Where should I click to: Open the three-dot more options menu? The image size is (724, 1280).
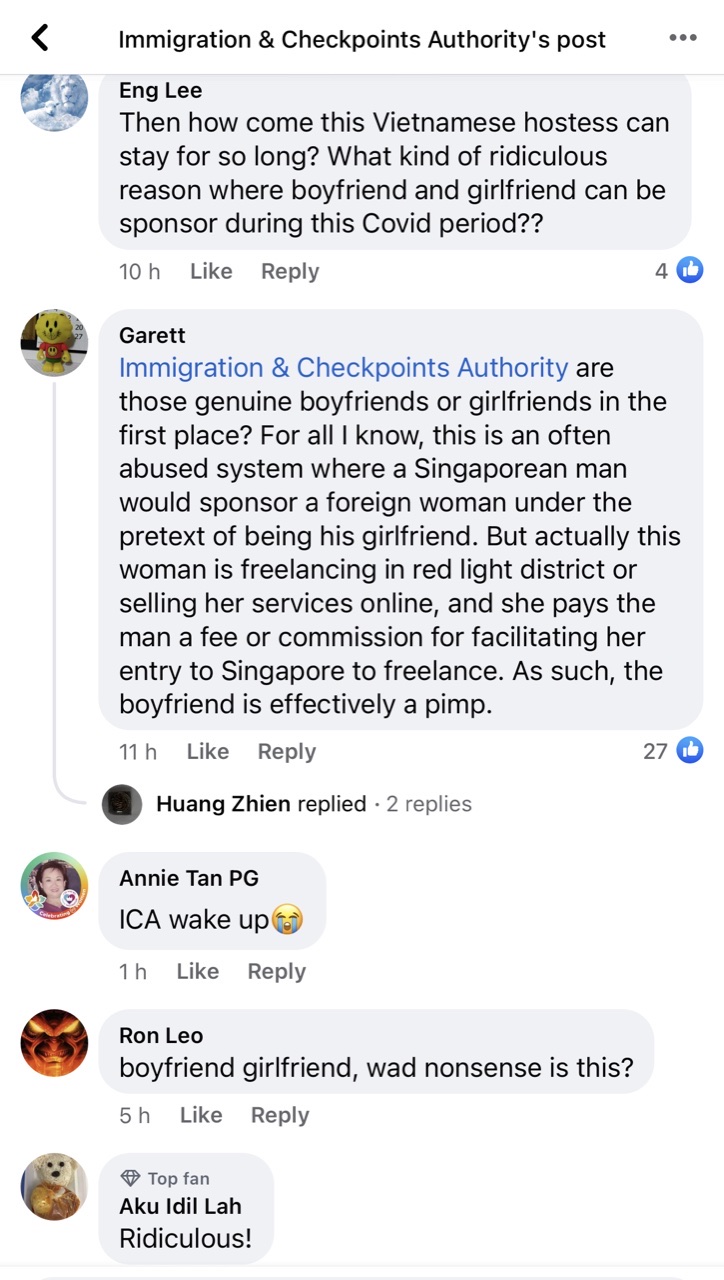[683, 39]
